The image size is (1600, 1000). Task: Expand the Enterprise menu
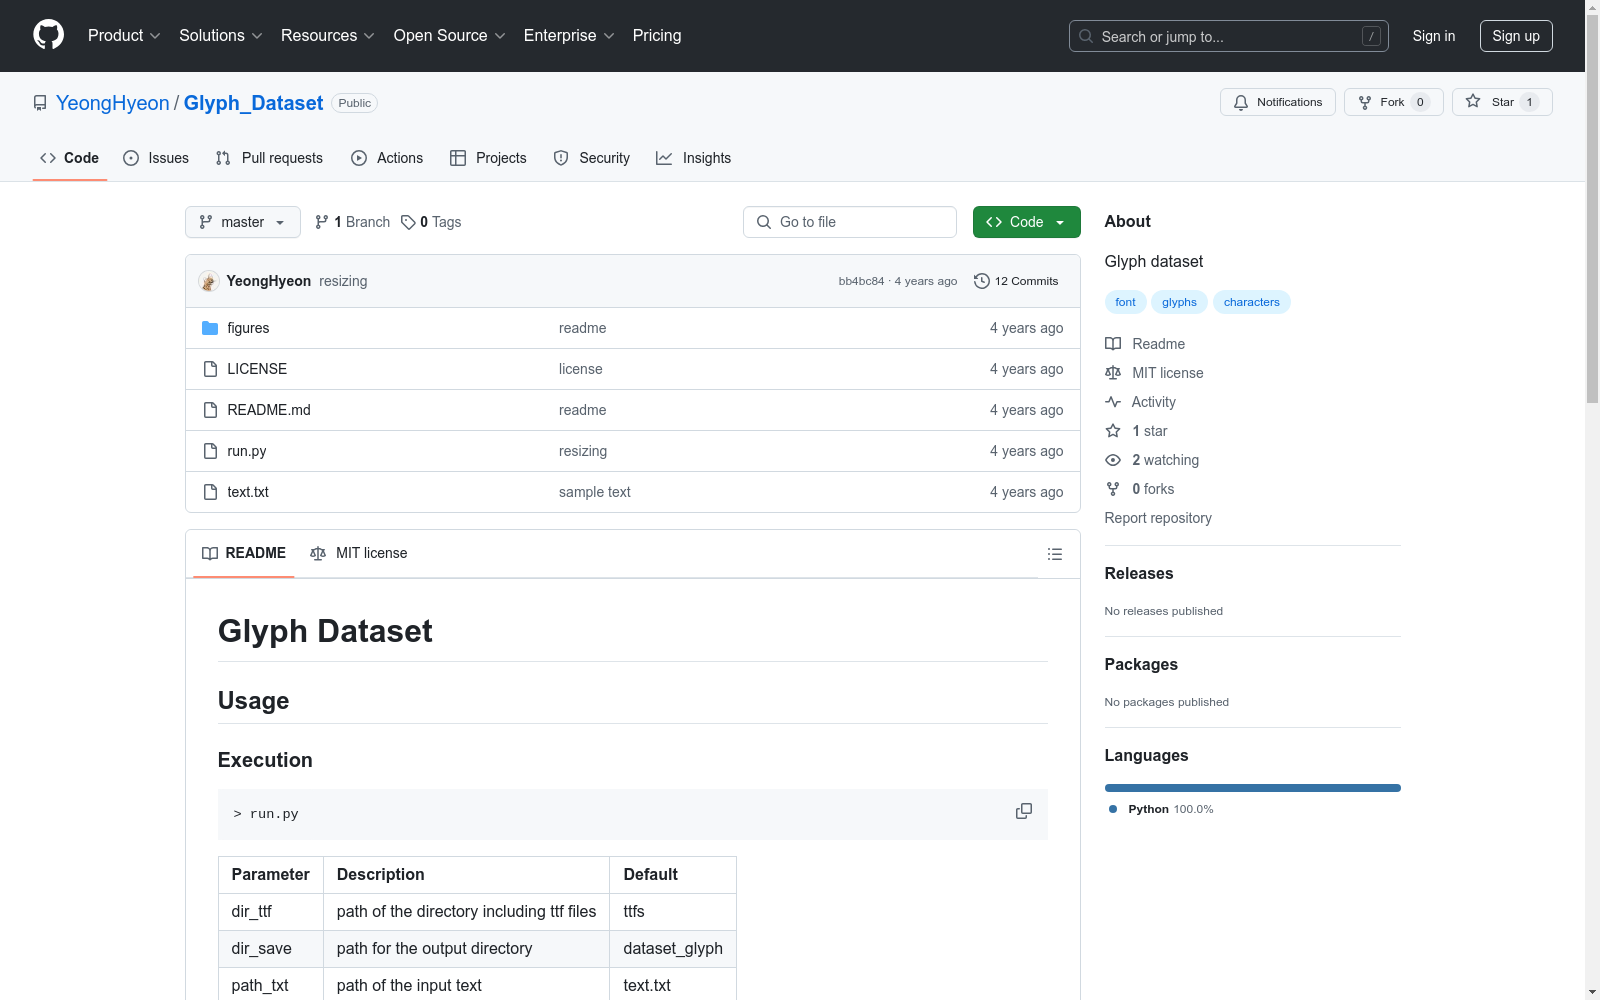pos(569,36)
